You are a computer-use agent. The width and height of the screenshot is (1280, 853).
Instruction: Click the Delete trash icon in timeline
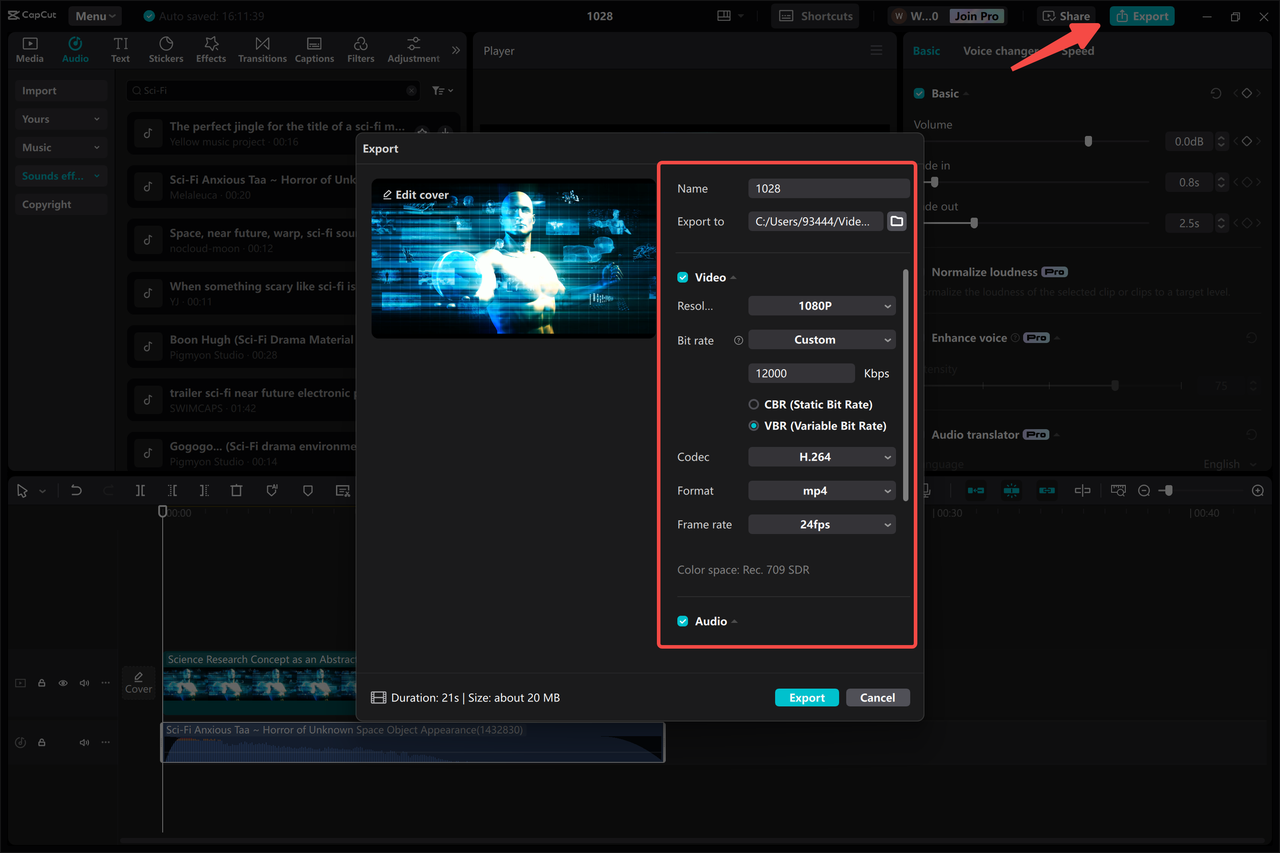236,490
